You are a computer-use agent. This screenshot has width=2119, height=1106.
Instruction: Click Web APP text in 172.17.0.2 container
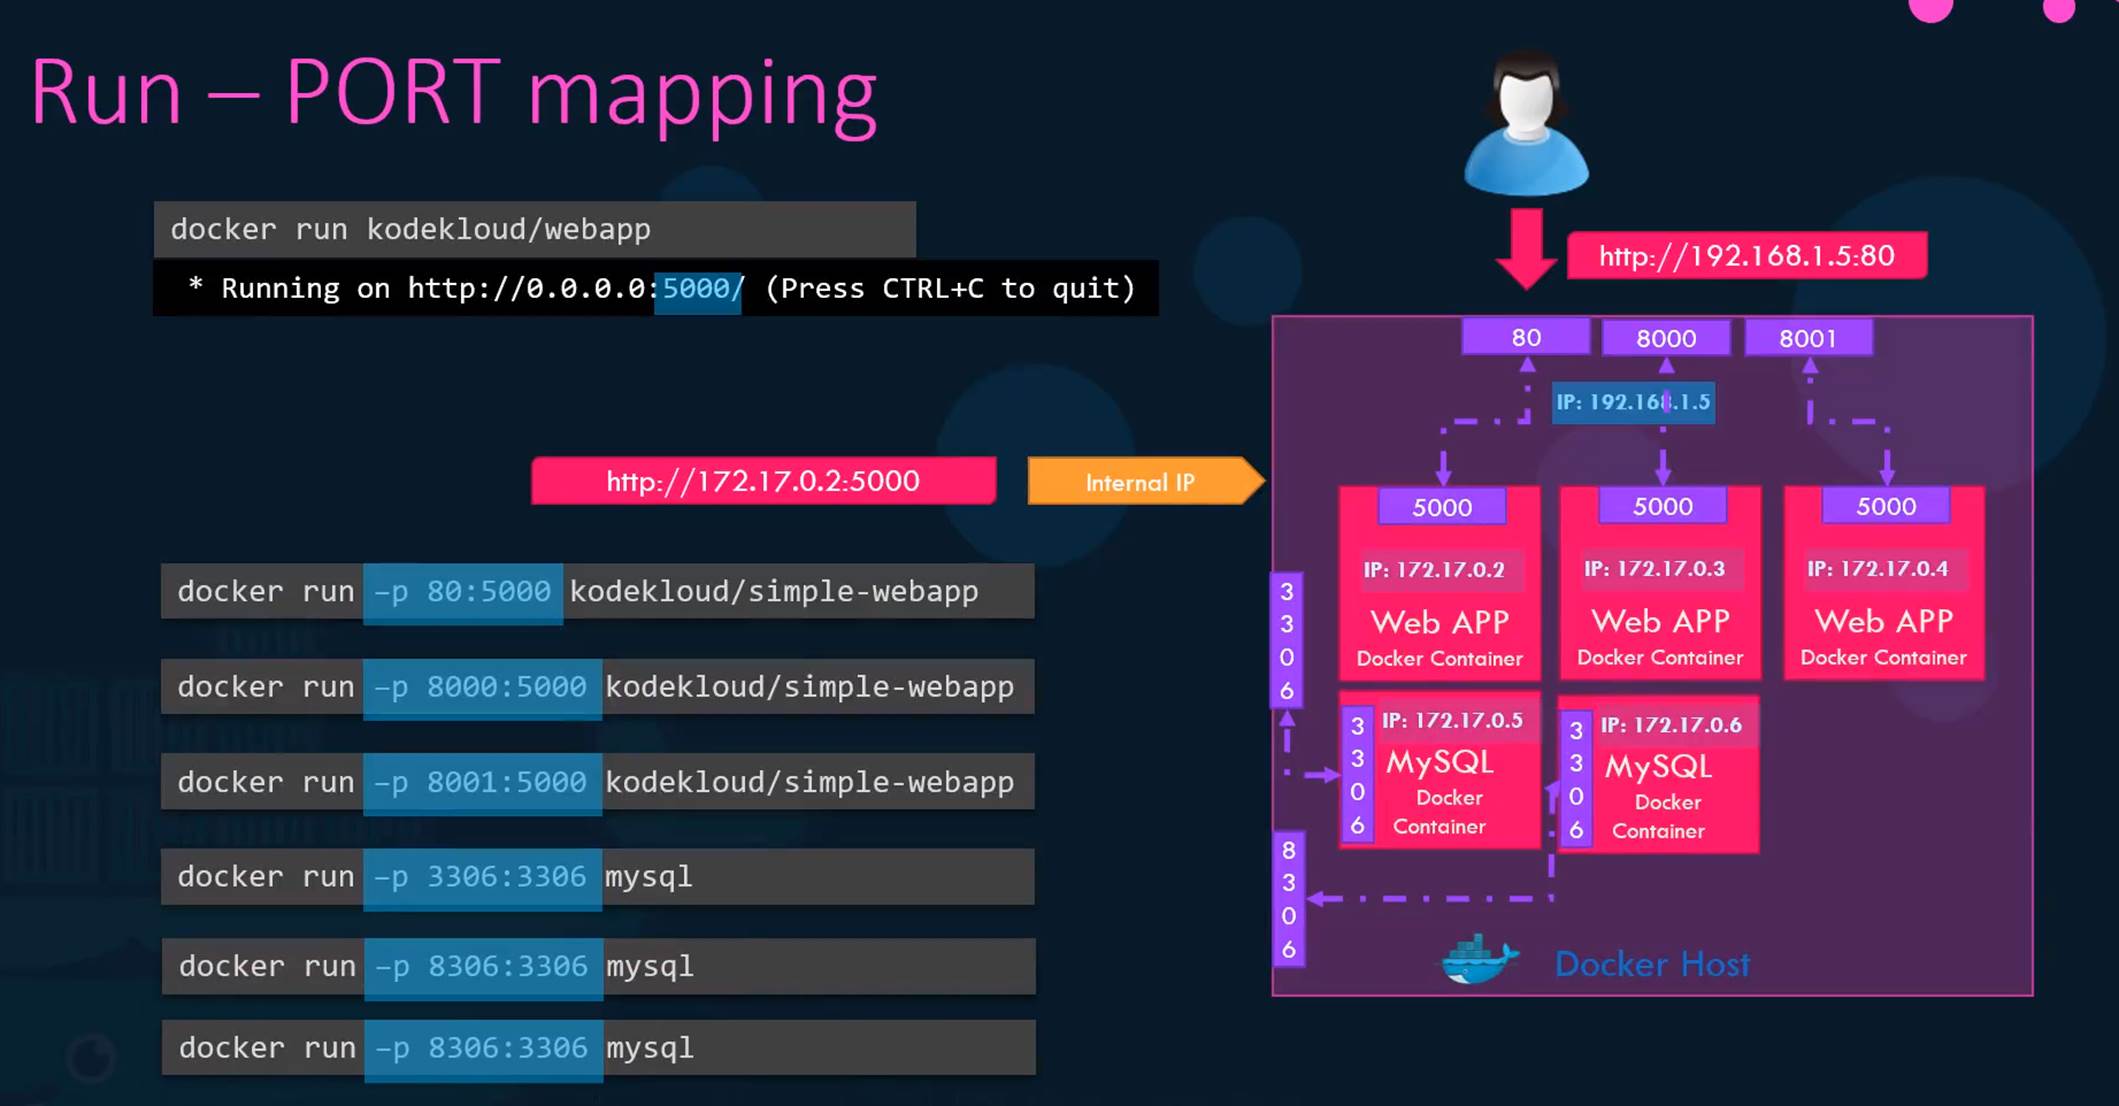(1440, 622)
